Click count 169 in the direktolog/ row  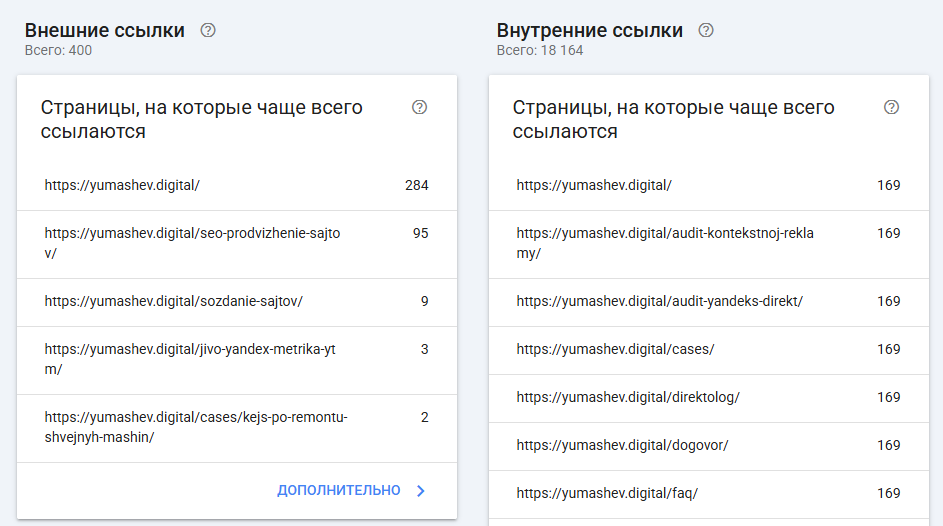(x=889, y=397)
